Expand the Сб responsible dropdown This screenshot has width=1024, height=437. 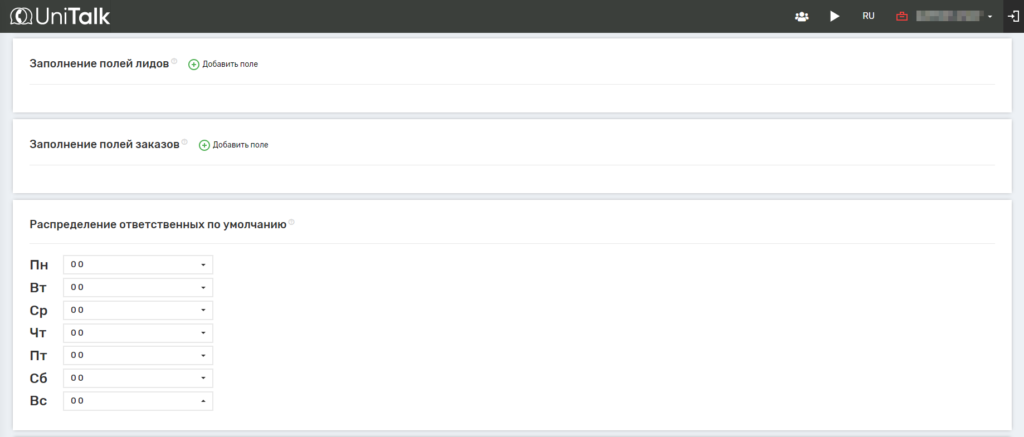(138, 378)
